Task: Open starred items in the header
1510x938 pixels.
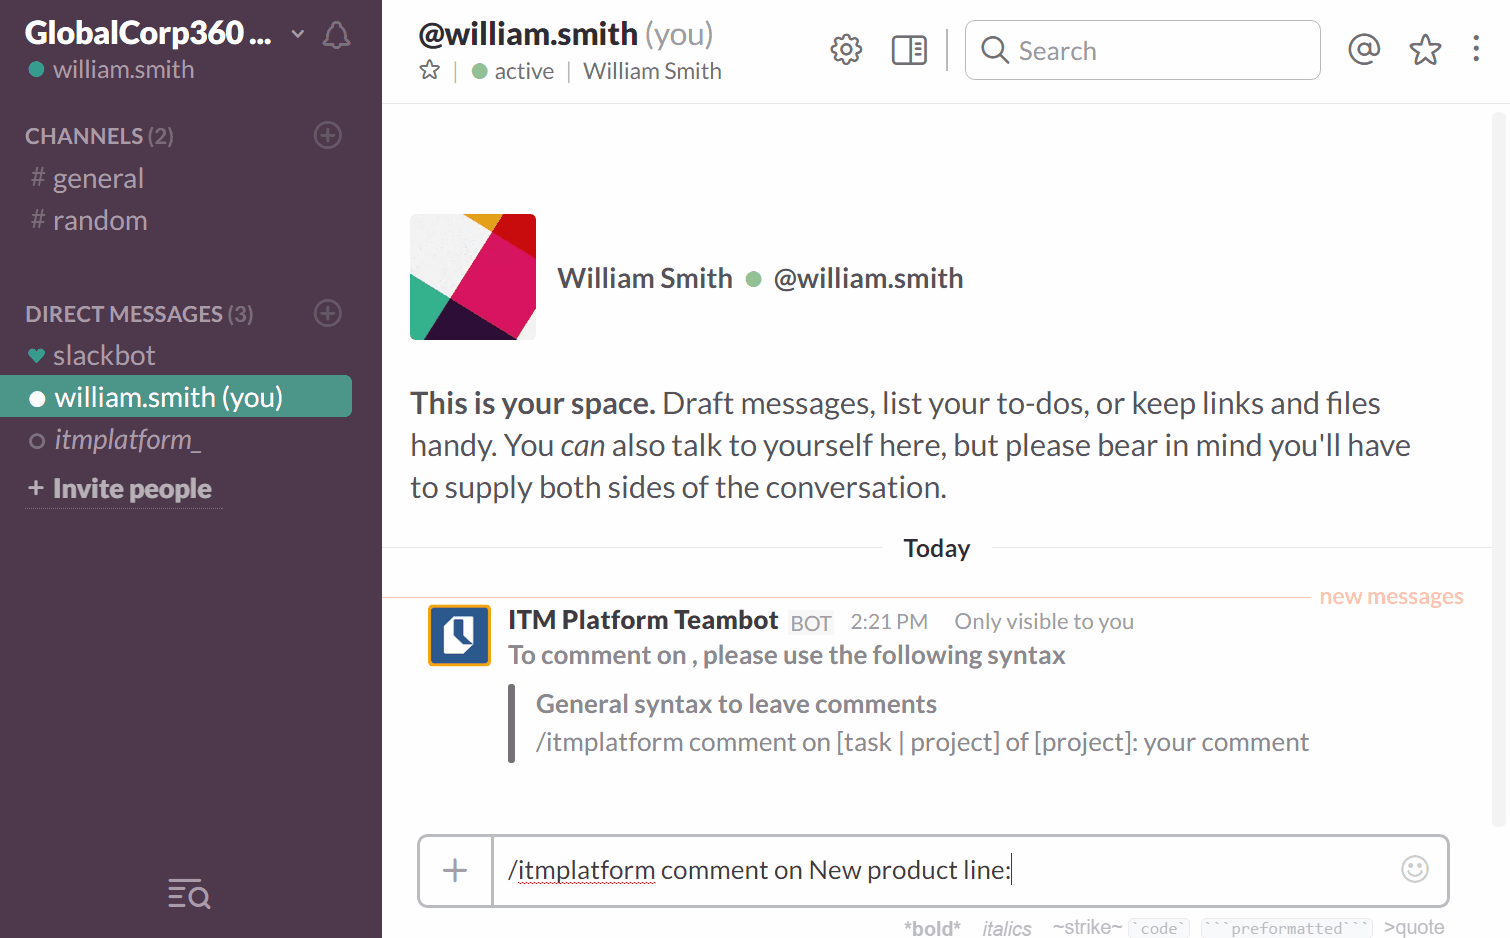Action: 1425,49
